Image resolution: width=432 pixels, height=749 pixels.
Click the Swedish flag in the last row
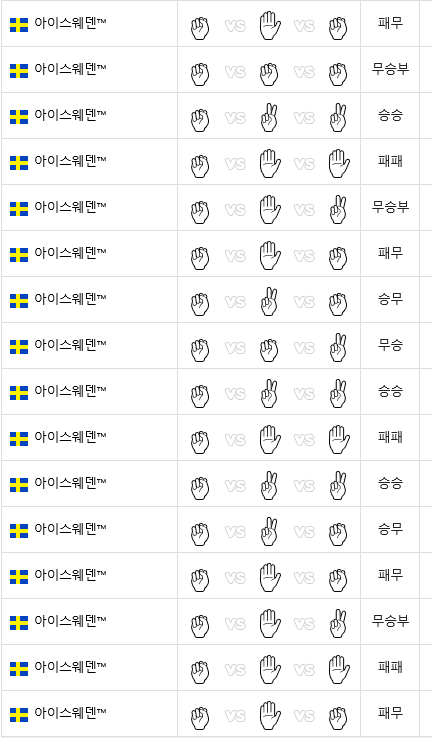19,715
